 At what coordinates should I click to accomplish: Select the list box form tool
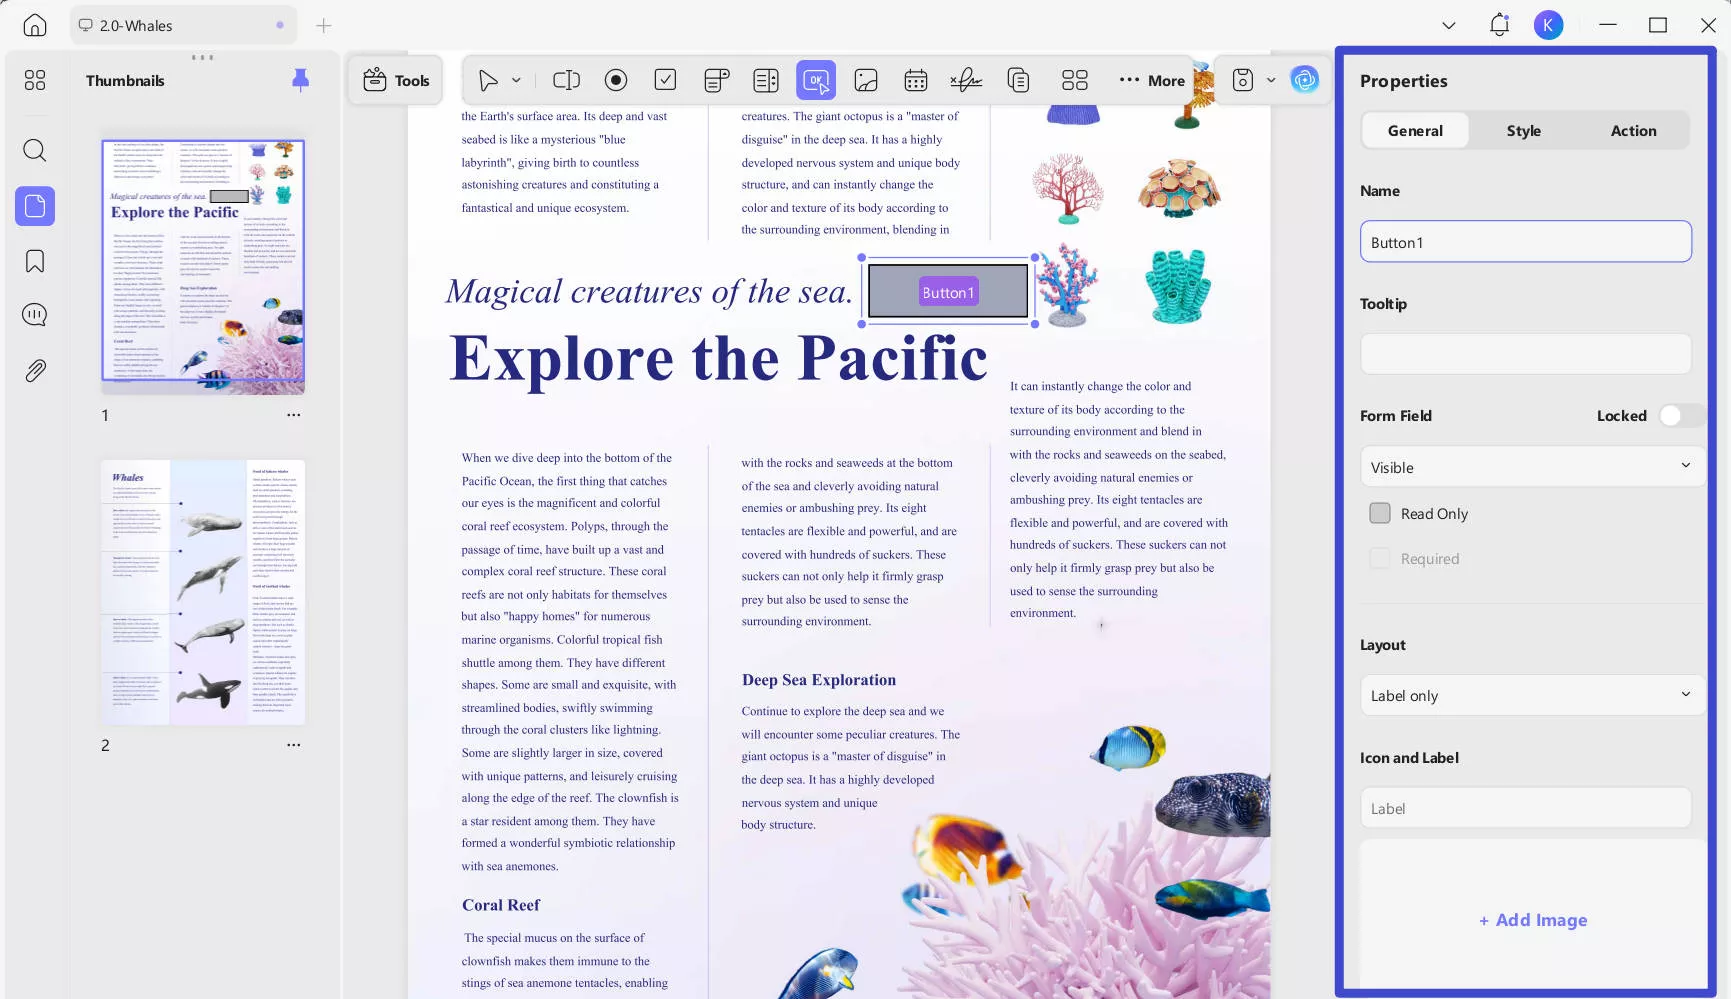click(x=766, y=80)
